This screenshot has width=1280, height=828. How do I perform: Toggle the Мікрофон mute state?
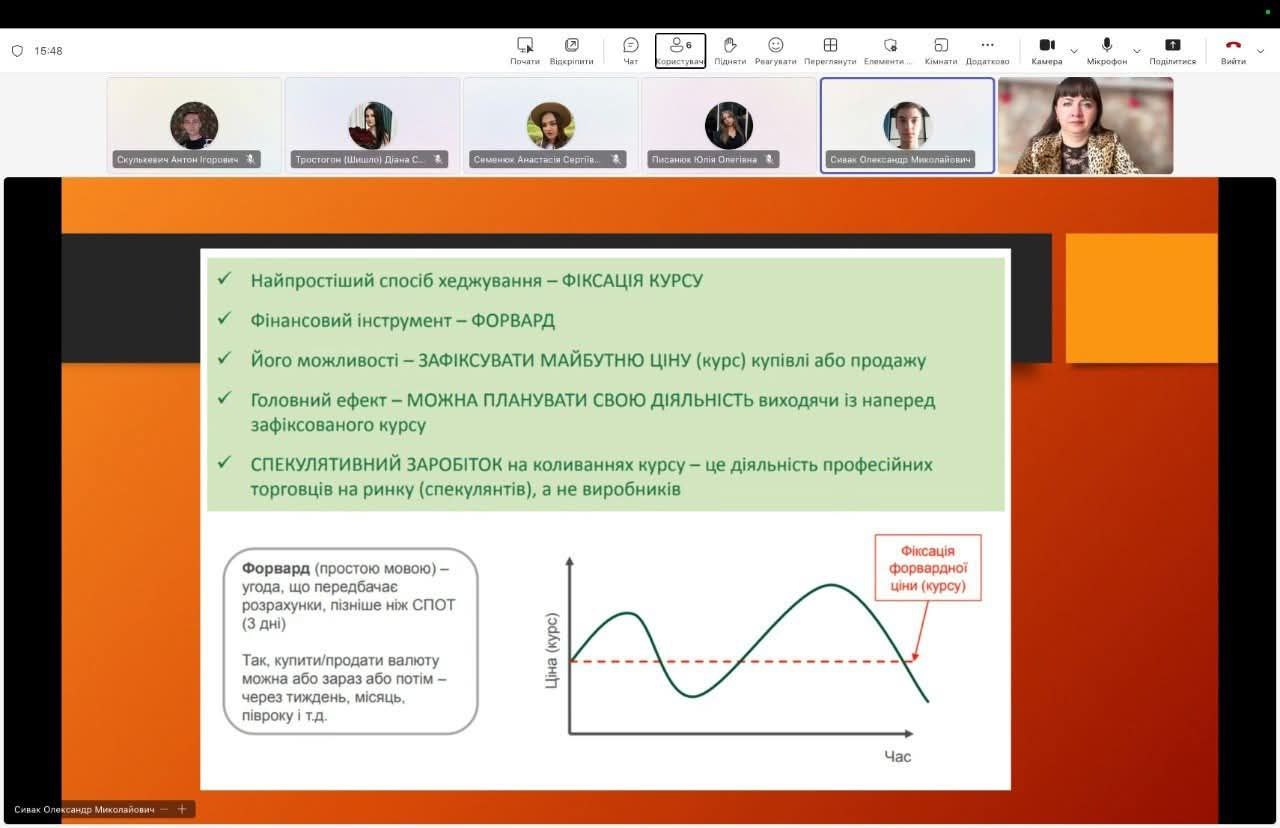[1107, 50]
